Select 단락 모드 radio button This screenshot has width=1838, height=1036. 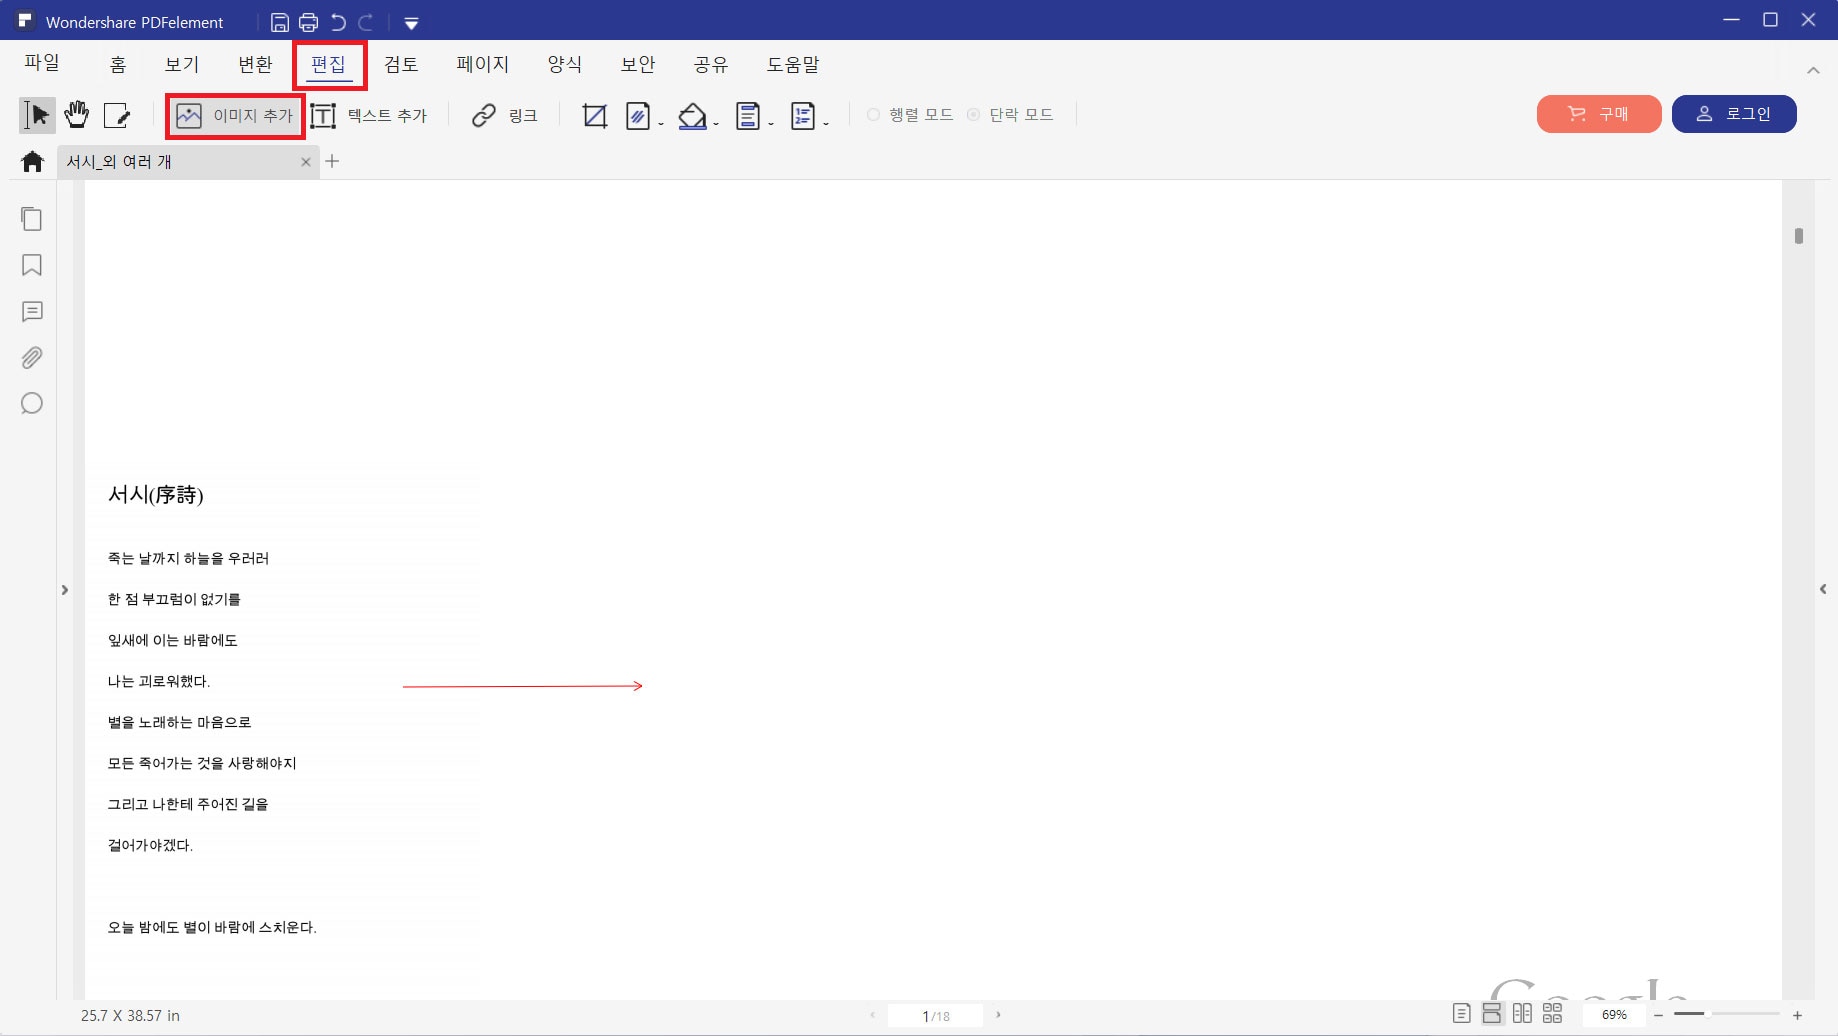pyautogui.click(x=973, y=115)
